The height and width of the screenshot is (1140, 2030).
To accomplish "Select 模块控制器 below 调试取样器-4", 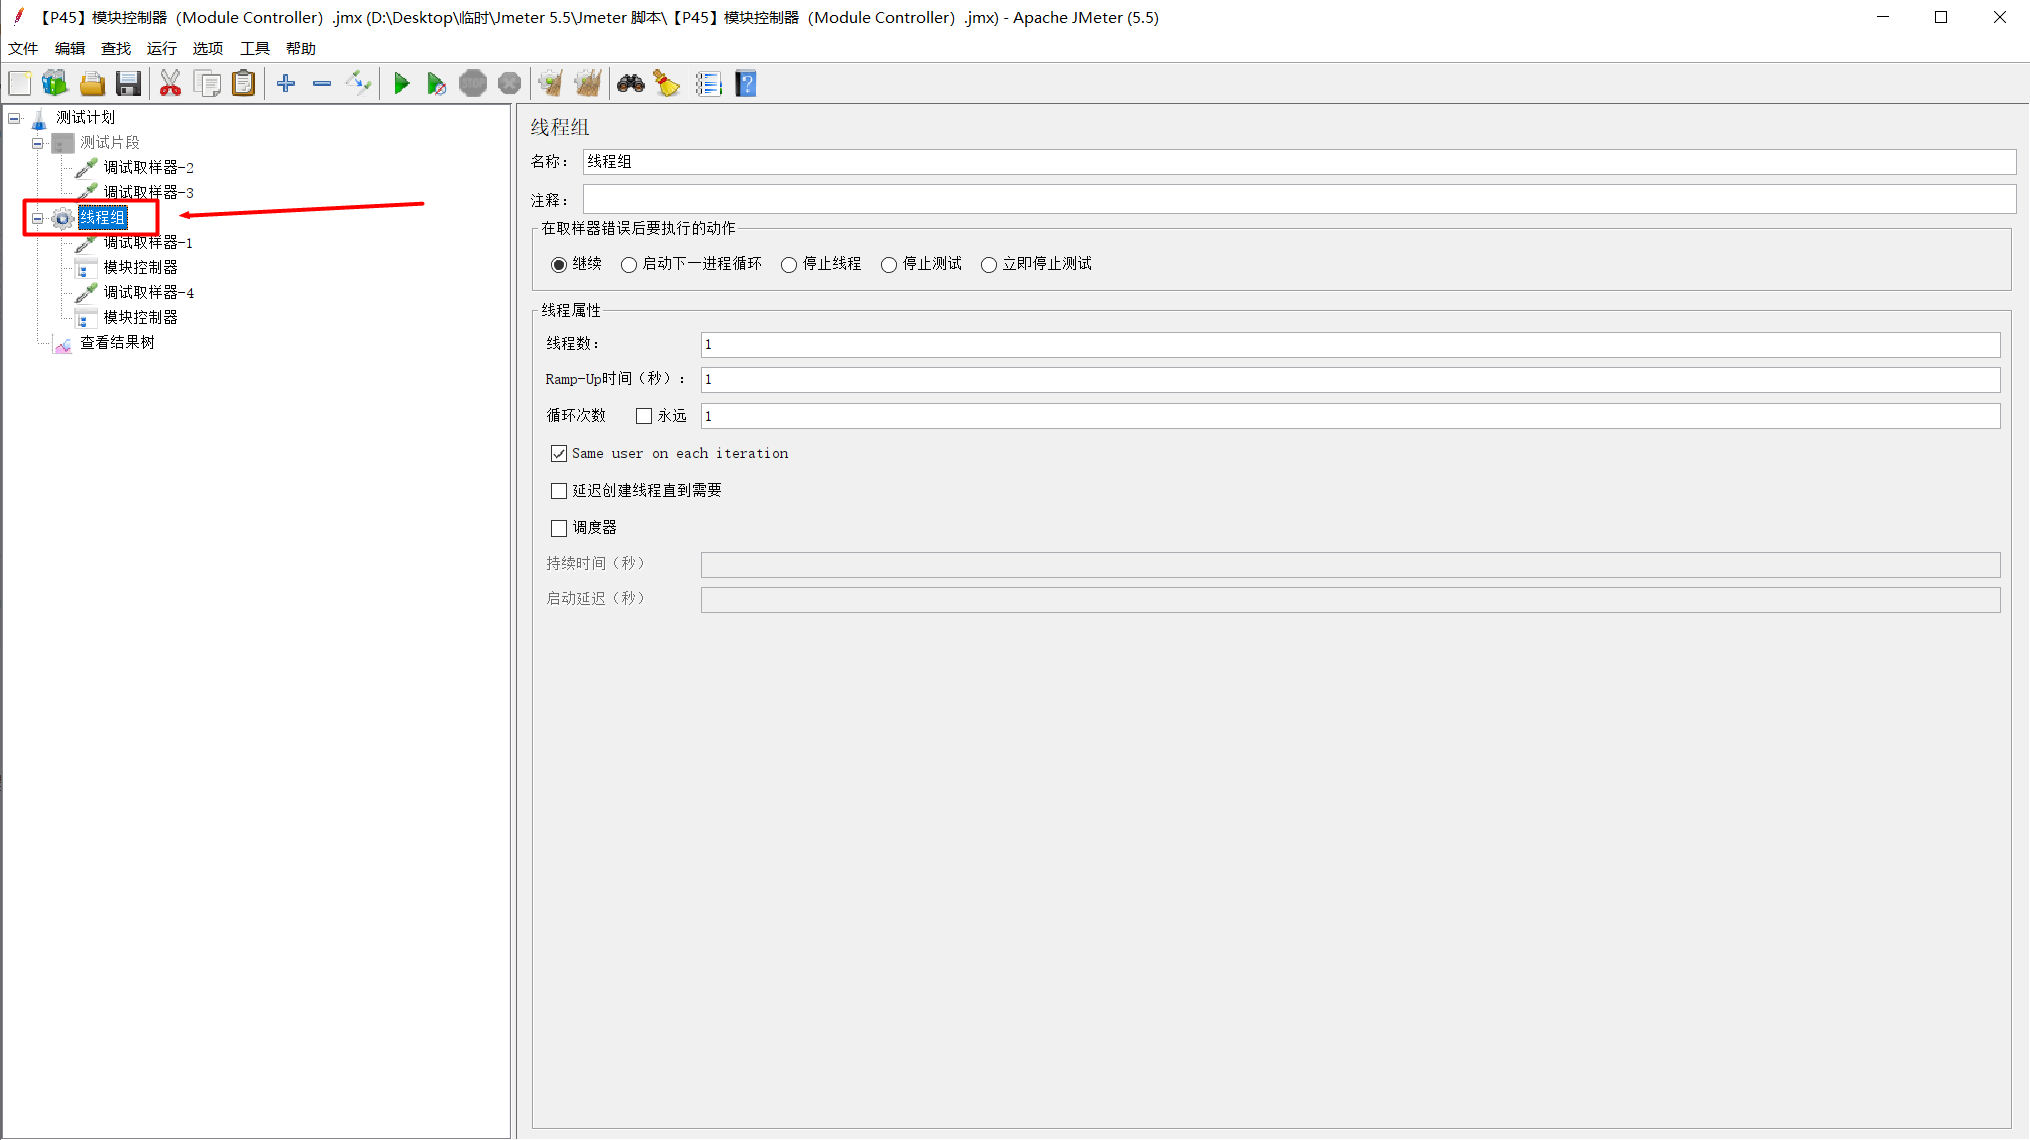I will pyautogui.click(x=141, y=318).
